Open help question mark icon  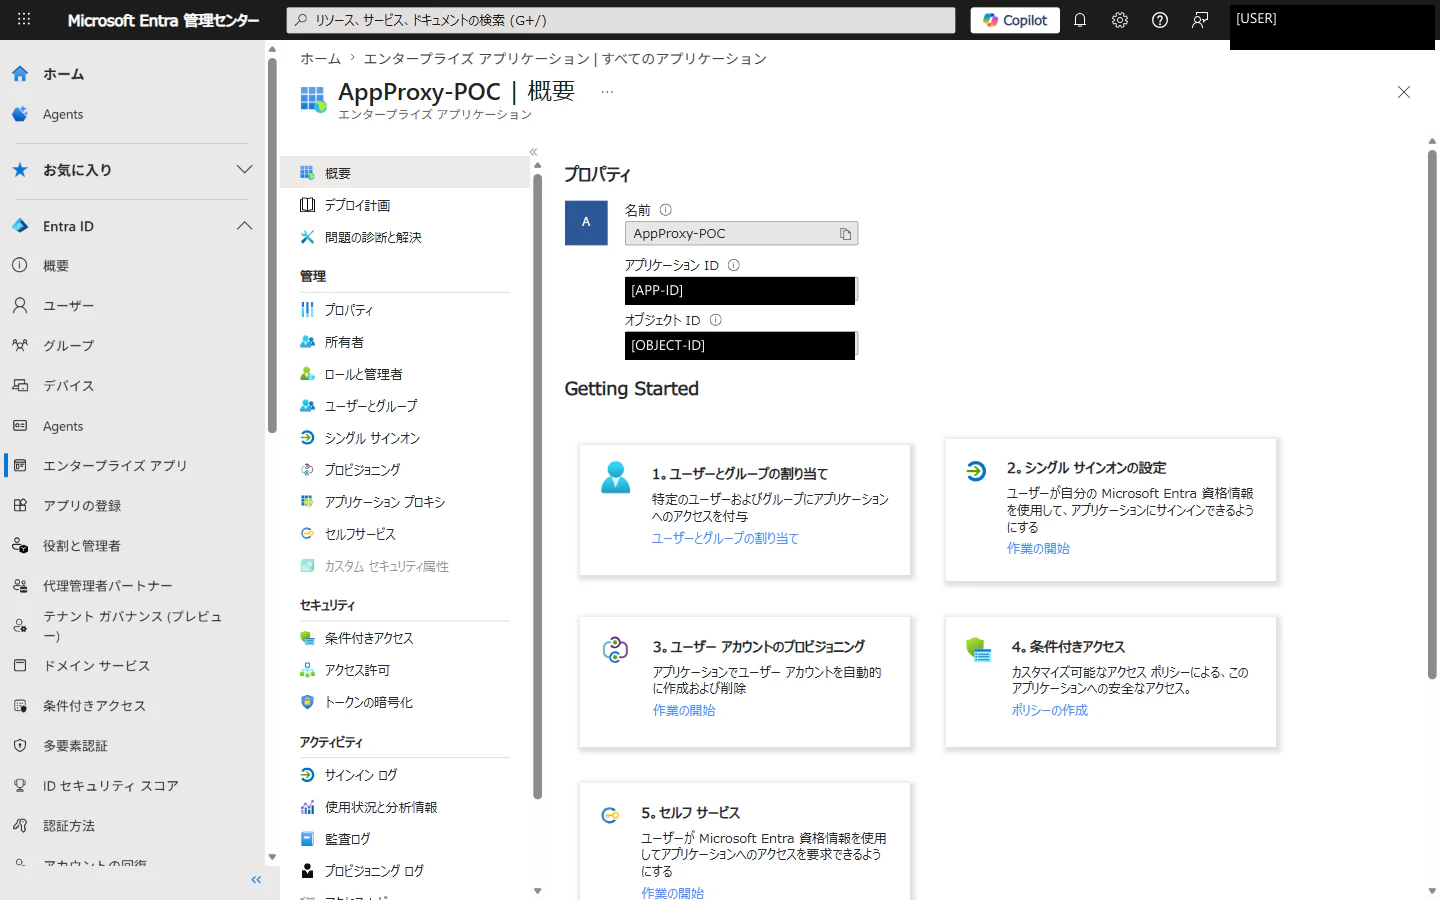click(x=1160, y=20)
